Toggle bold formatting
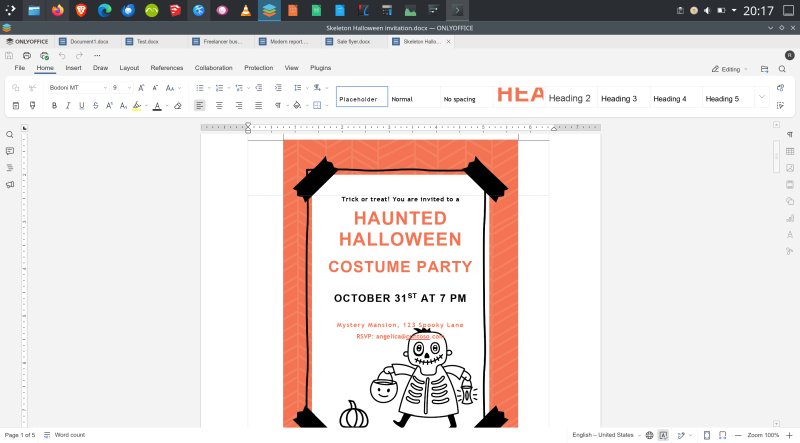This screenshot has width=800, height=443. click(55, 105)
